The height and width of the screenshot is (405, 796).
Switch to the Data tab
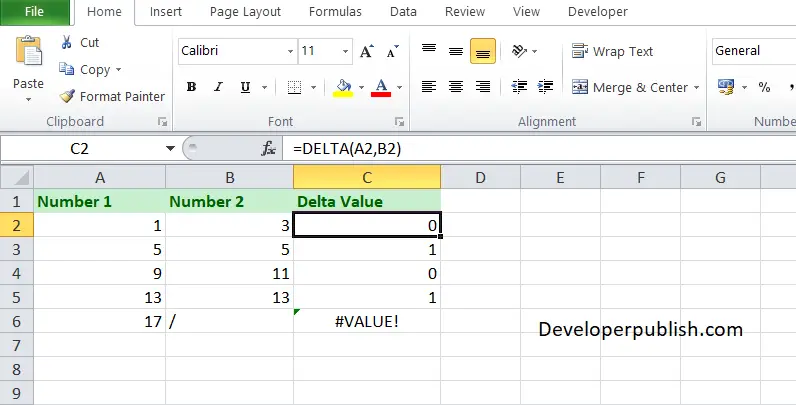403,12
